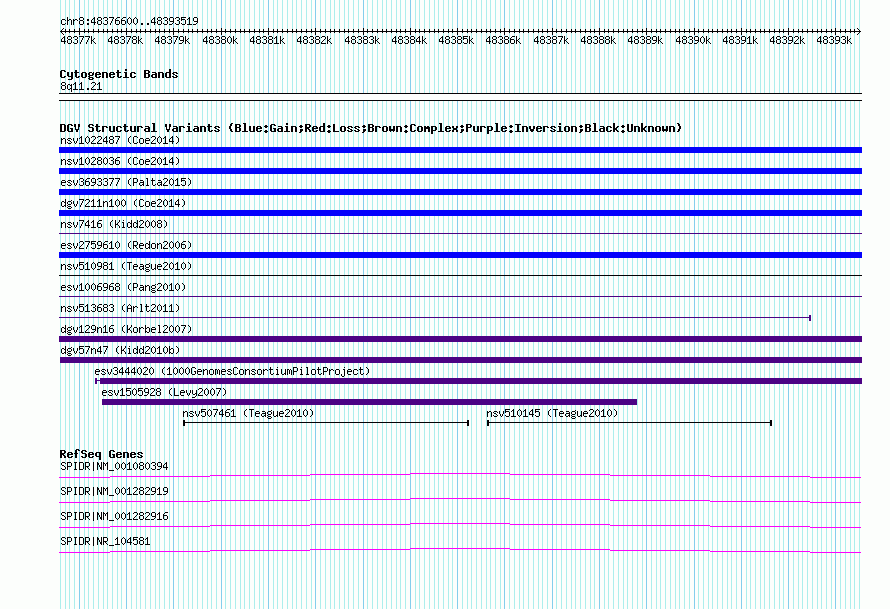Click ruler tick label 48377k
This screenshot has height=609, width=890.
click(x=78, y=40)
